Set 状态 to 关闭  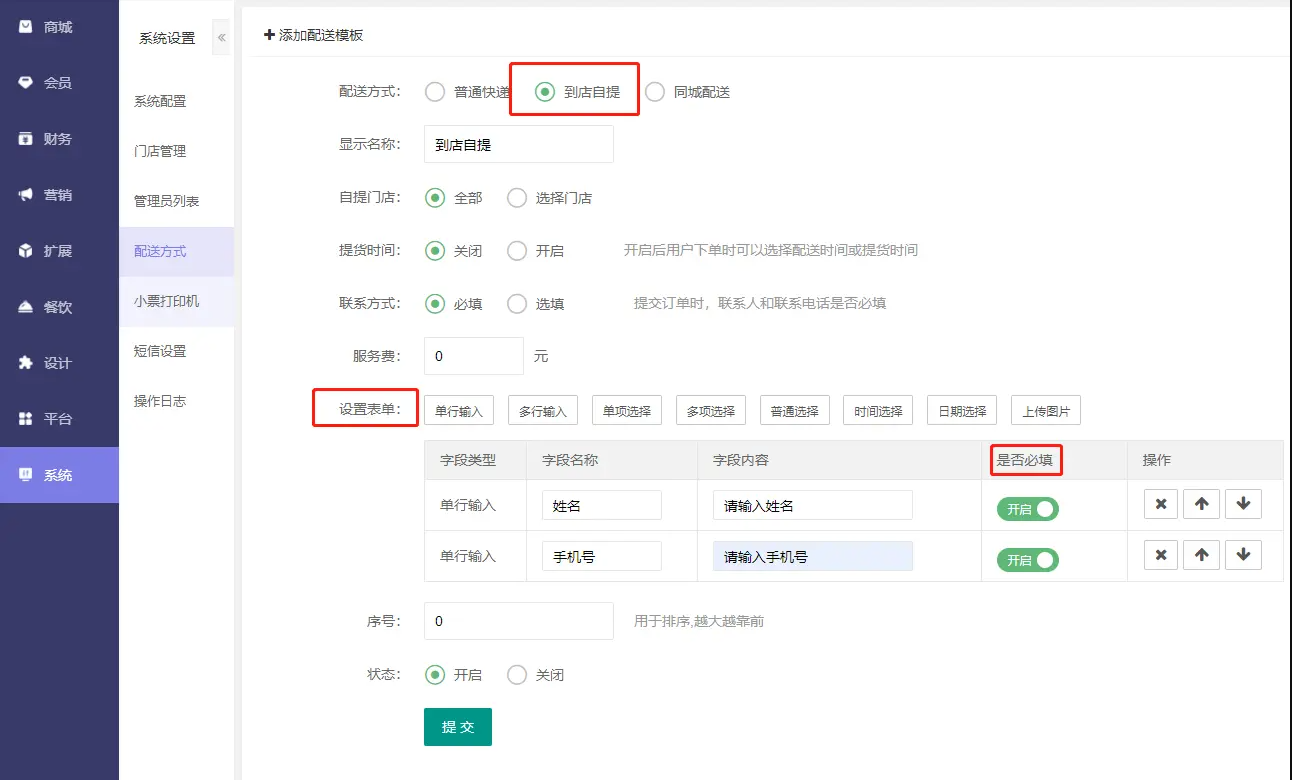click(517, 675)
